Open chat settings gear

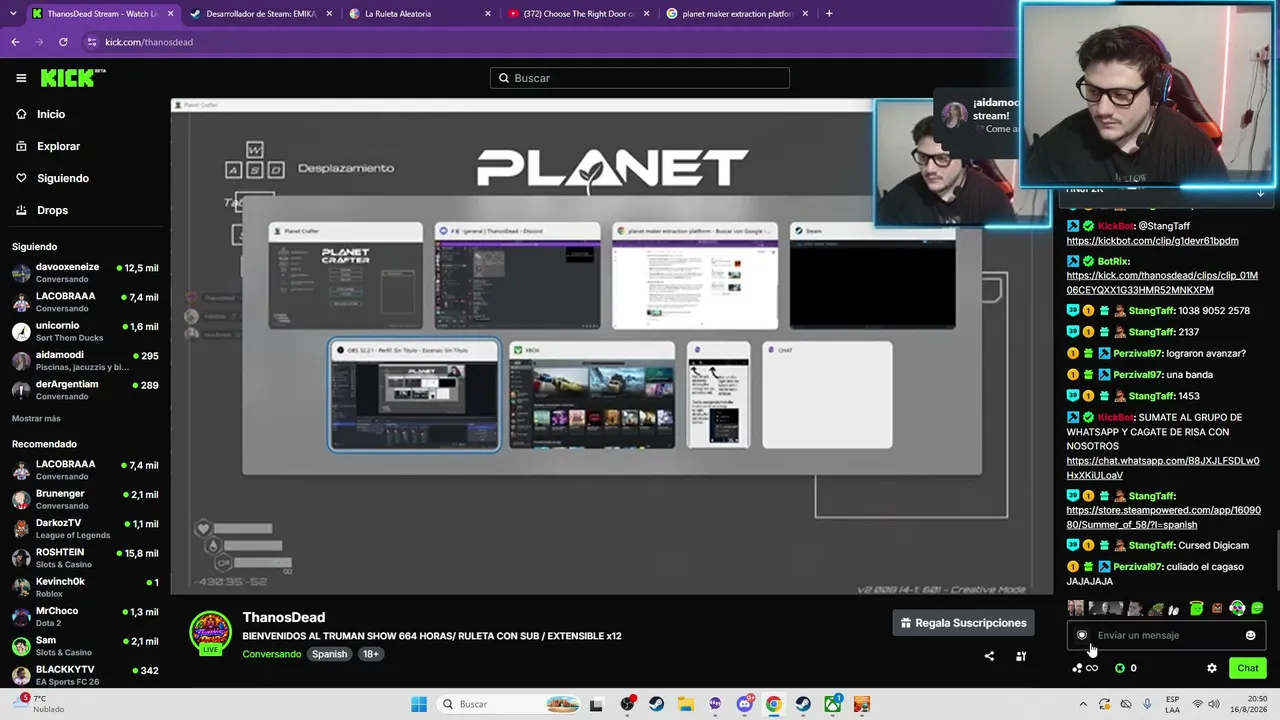(1212, 668)
